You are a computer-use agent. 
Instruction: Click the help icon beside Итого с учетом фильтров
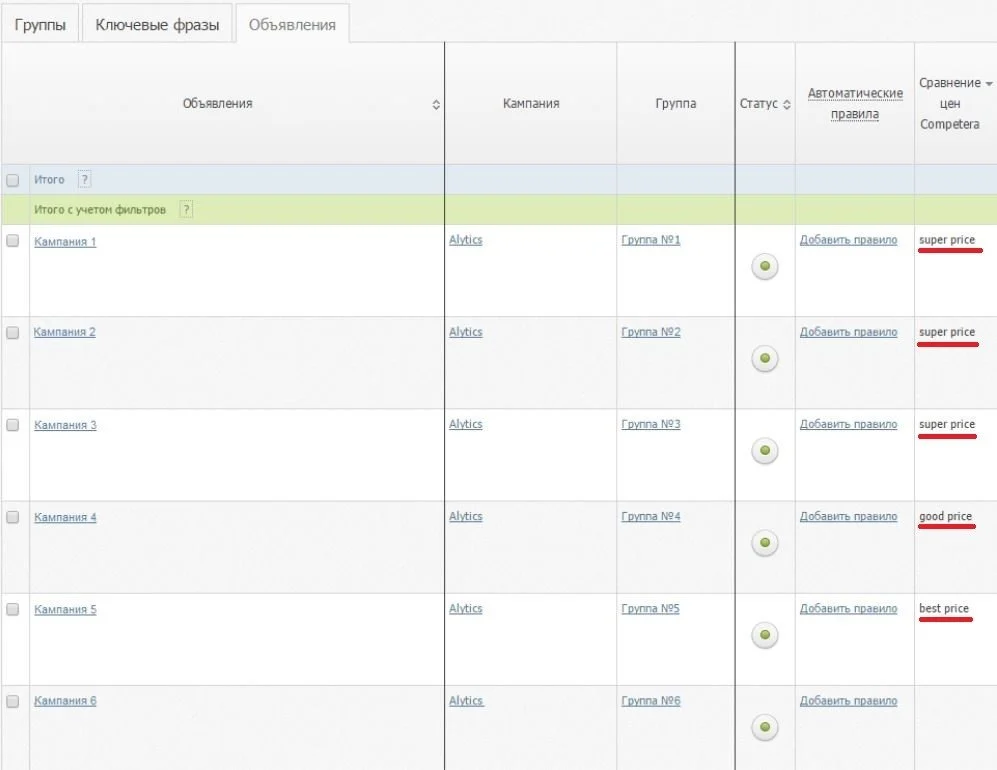(x=186, y=210)
